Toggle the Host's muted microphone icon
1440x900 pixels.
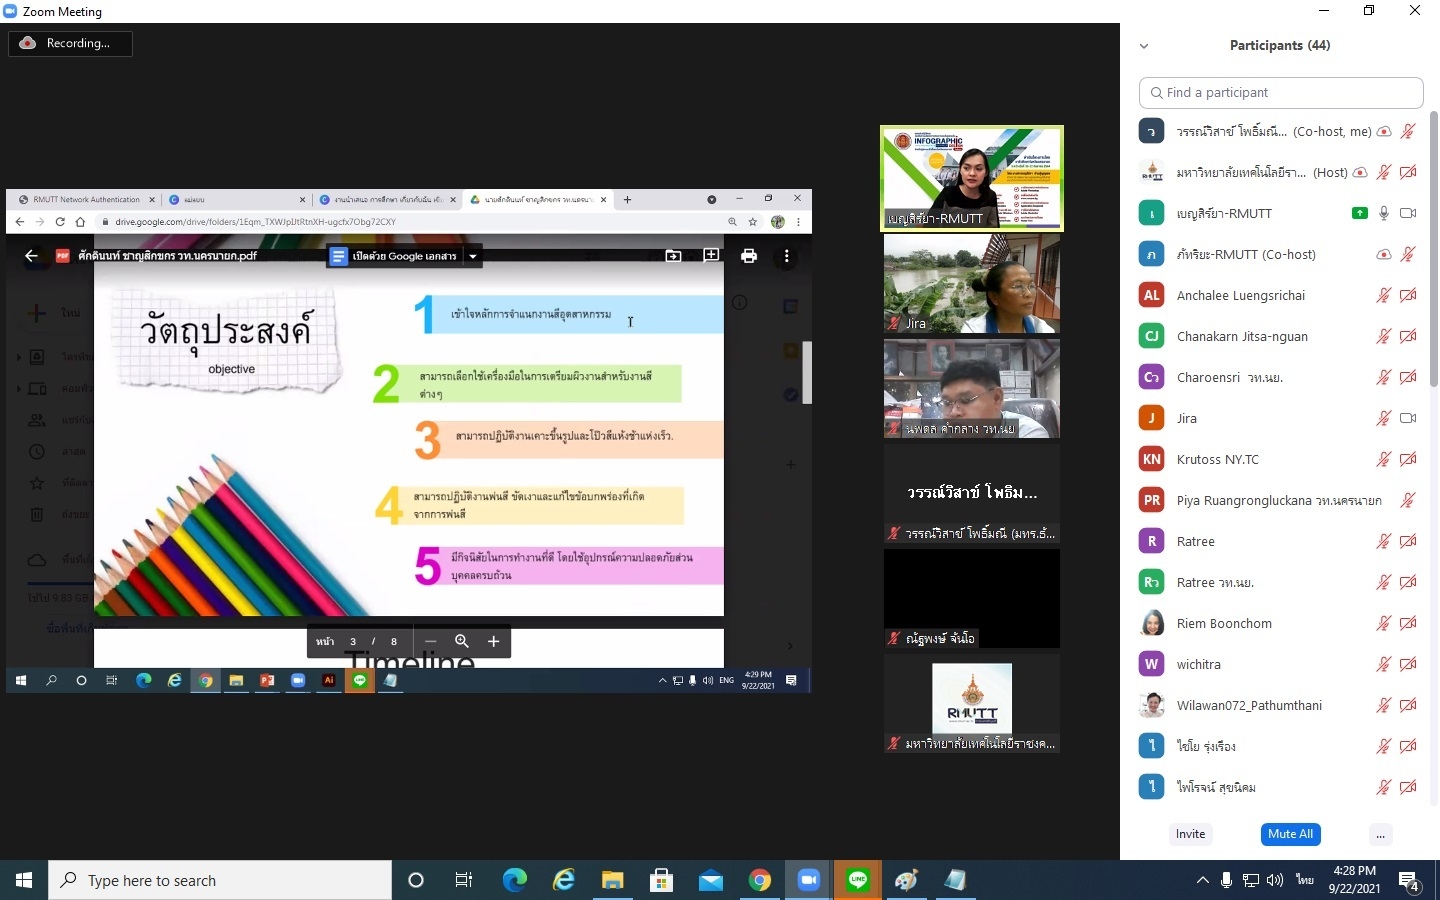(x=1384, y=172)
